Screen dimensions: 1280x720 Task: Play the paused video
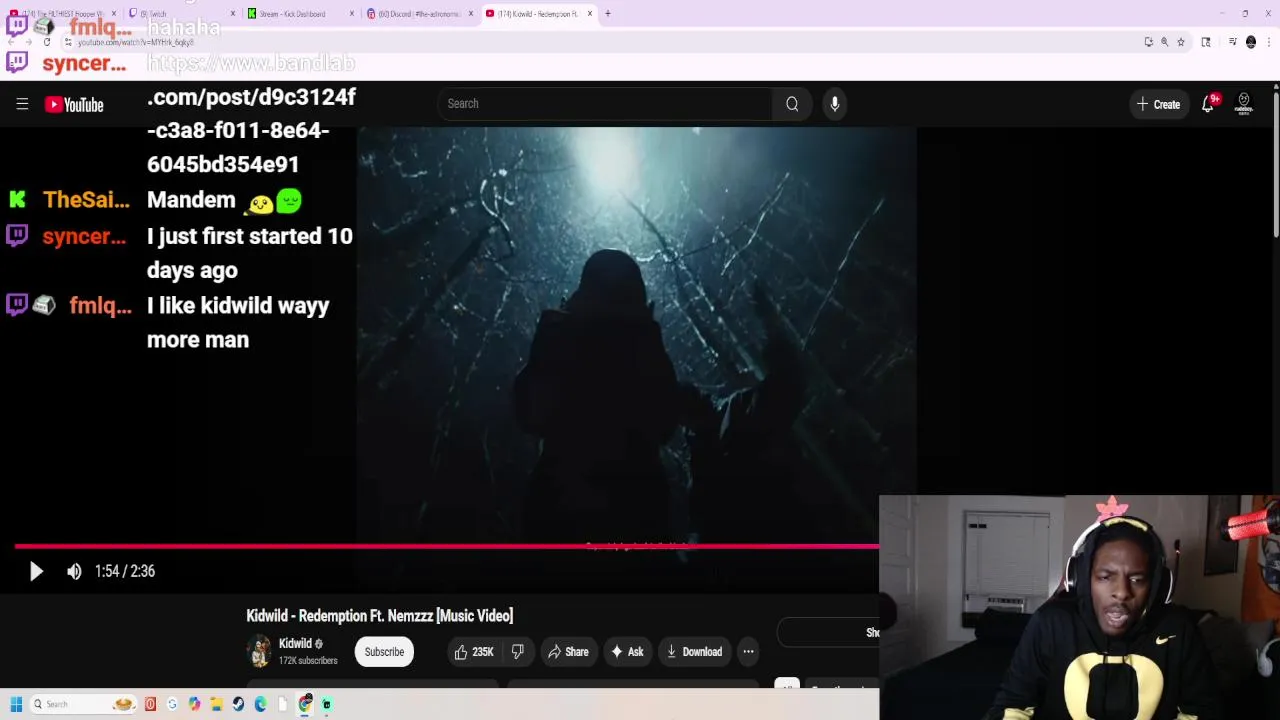(36, 571)
